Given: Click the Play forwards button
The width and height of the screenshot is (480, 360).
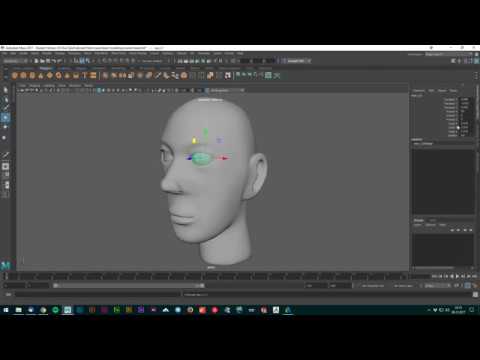Looking at the screenshot, I should pyautogui.click(x=457, y=276).
